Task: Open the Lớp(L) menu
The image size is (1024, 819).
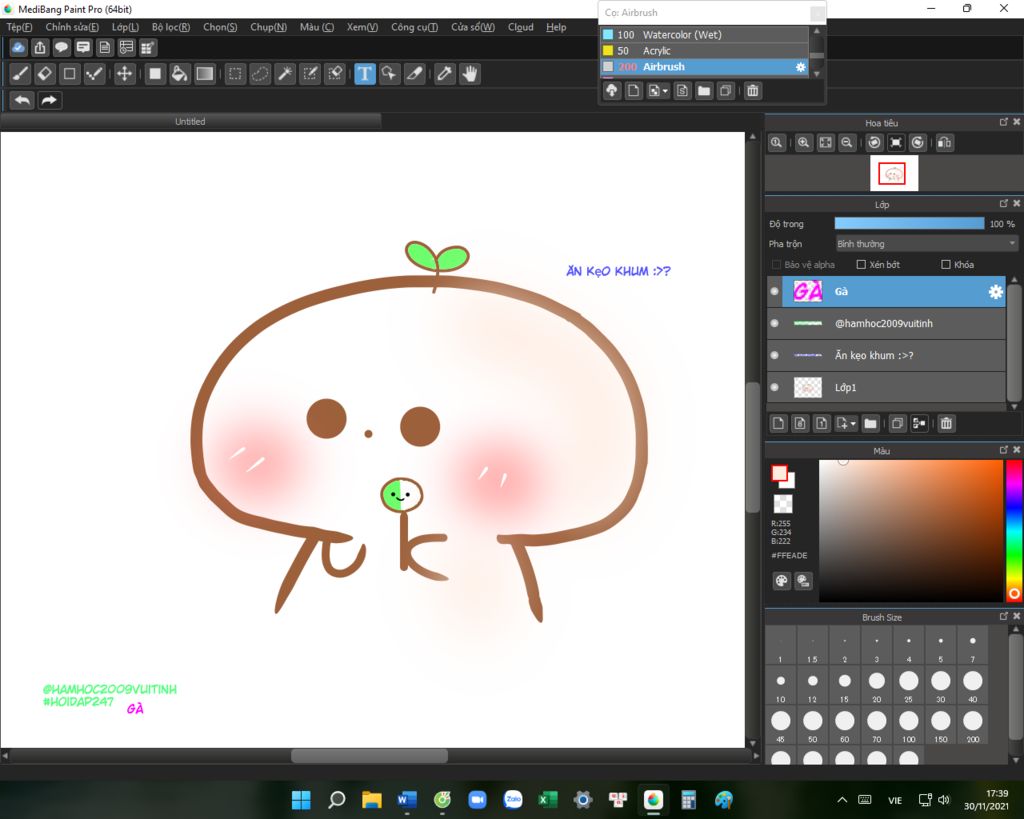Action: pos(125,27)
